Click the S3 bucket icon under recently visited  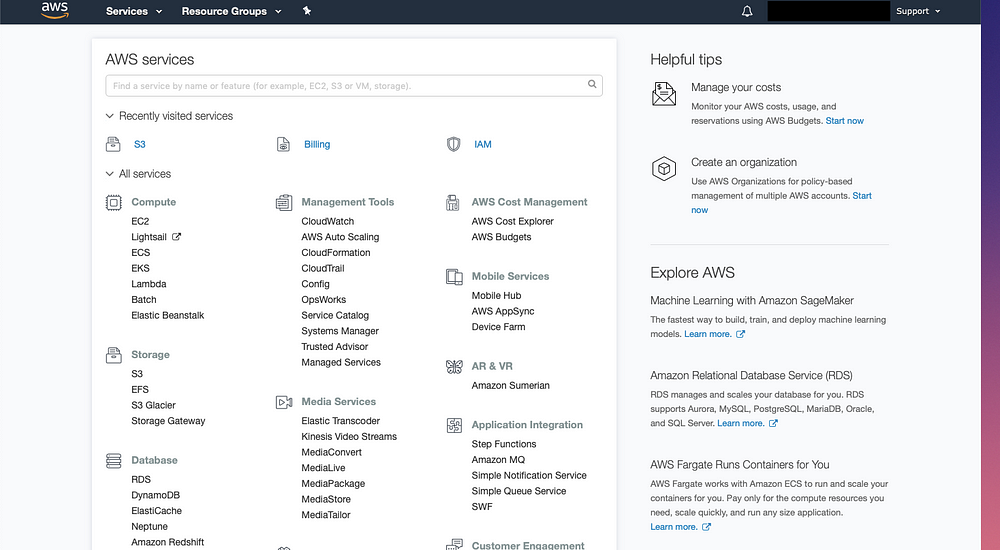pos(113,144)
